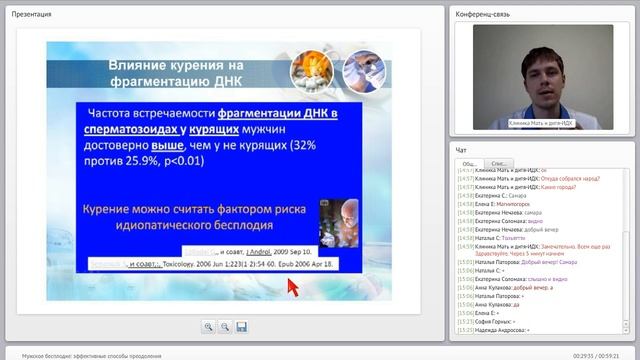The height and width of the screenshot is (360, 640).
Task: Click slide title 'Влияние курения на фрагментацию ДНК'
Action: [176, 73]
